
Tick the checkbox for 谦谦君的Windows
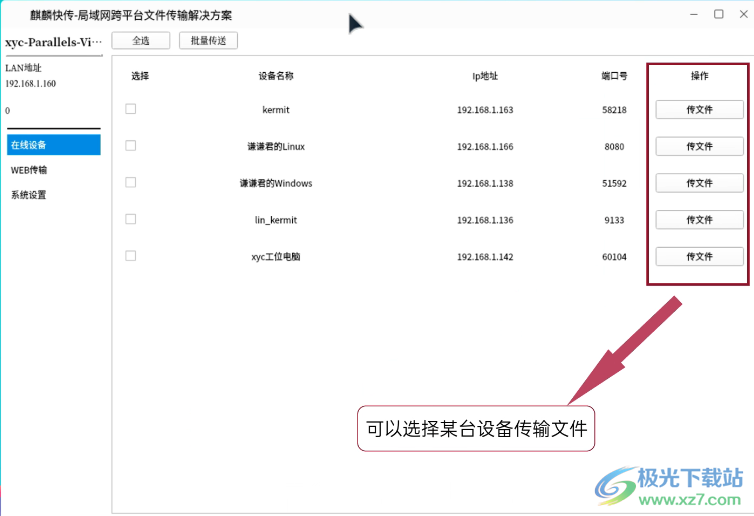click(x=130, y=182)
